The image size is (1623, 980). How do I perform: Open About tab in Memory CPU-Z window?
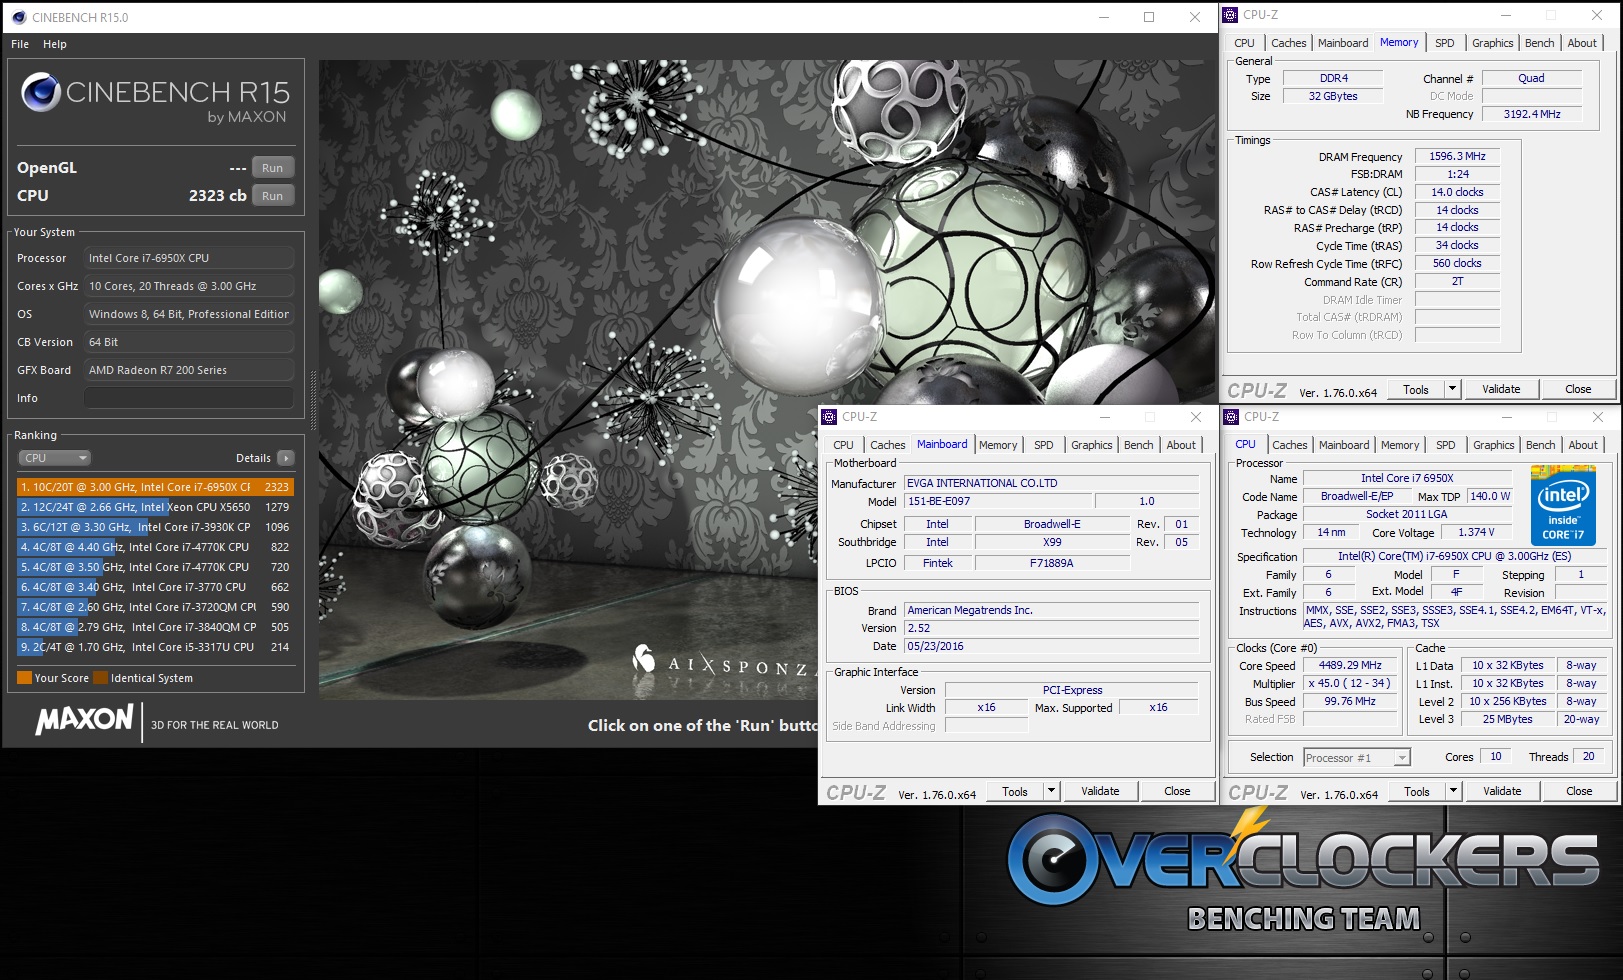click(1581, 43)
